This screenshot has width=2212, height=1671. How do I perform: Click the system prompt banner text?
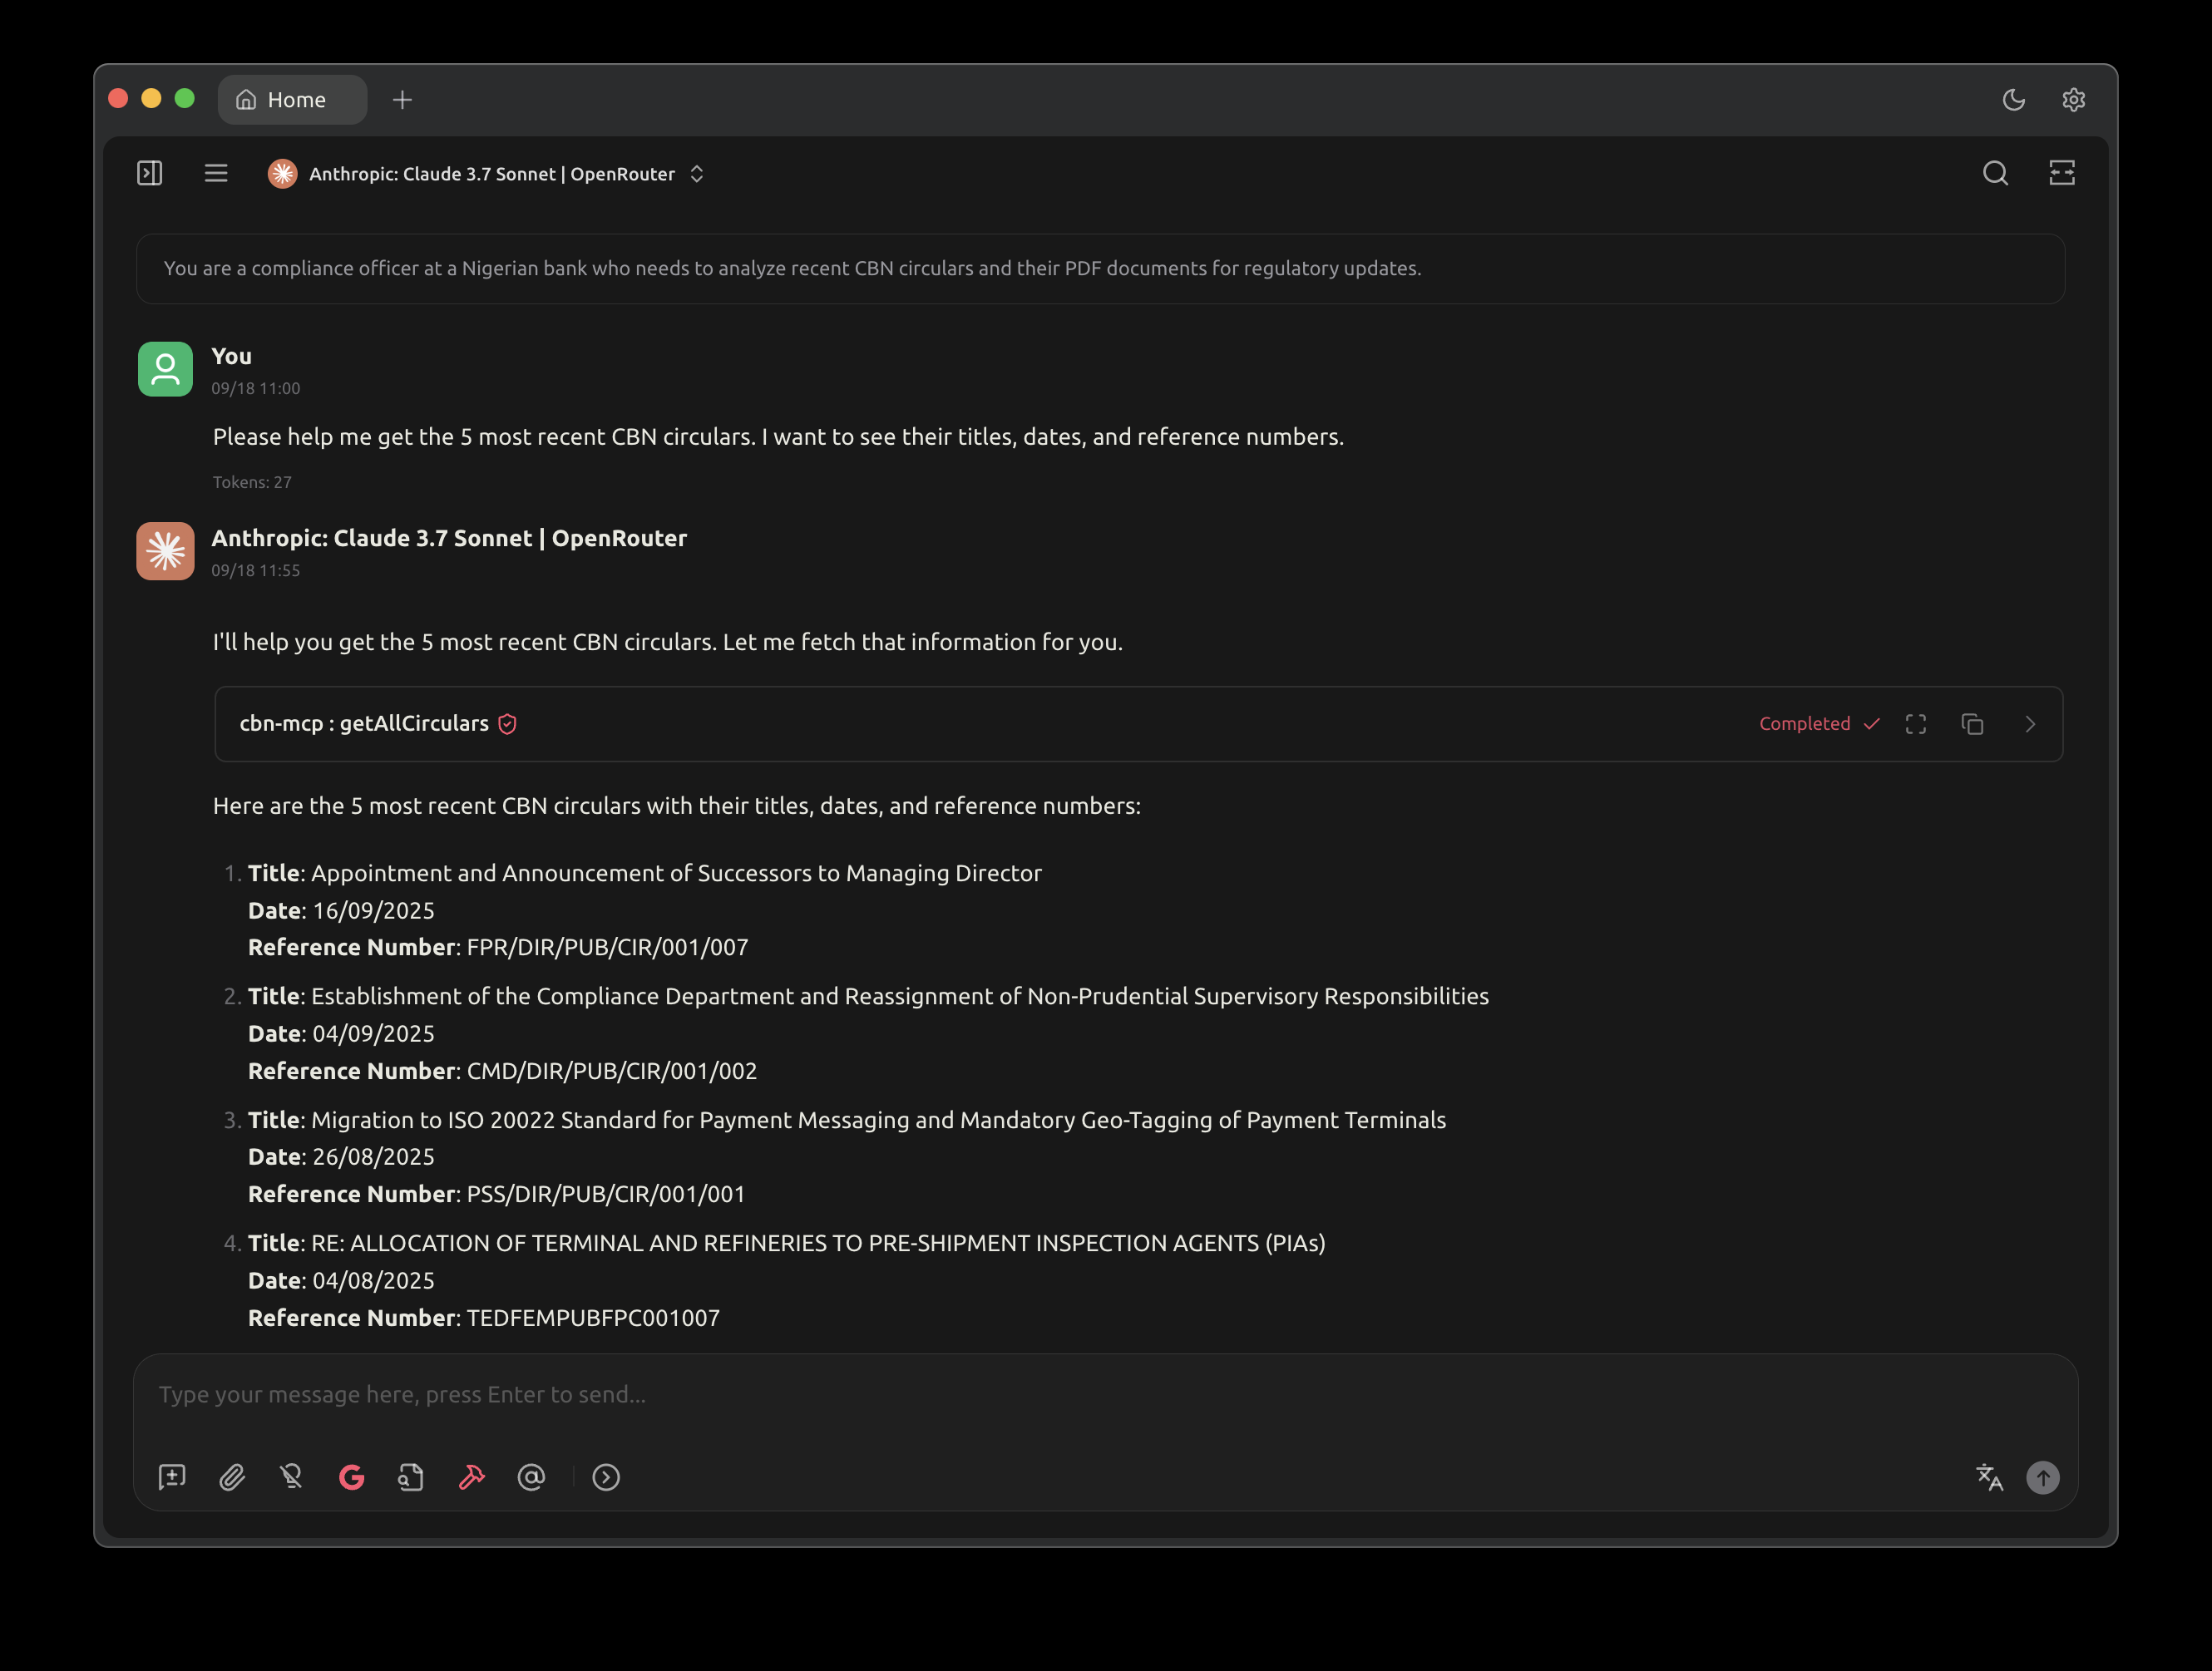(792, 268)
